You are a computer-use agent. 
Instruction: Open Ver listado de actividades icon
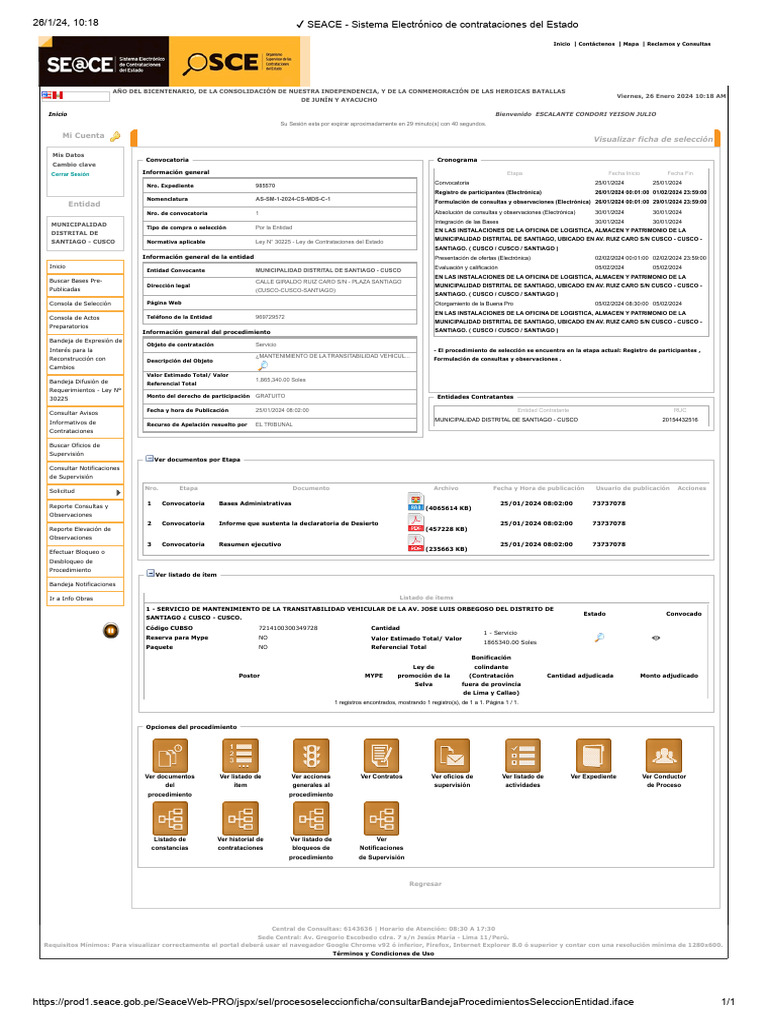pyautogui.click(x=522, y=756)
